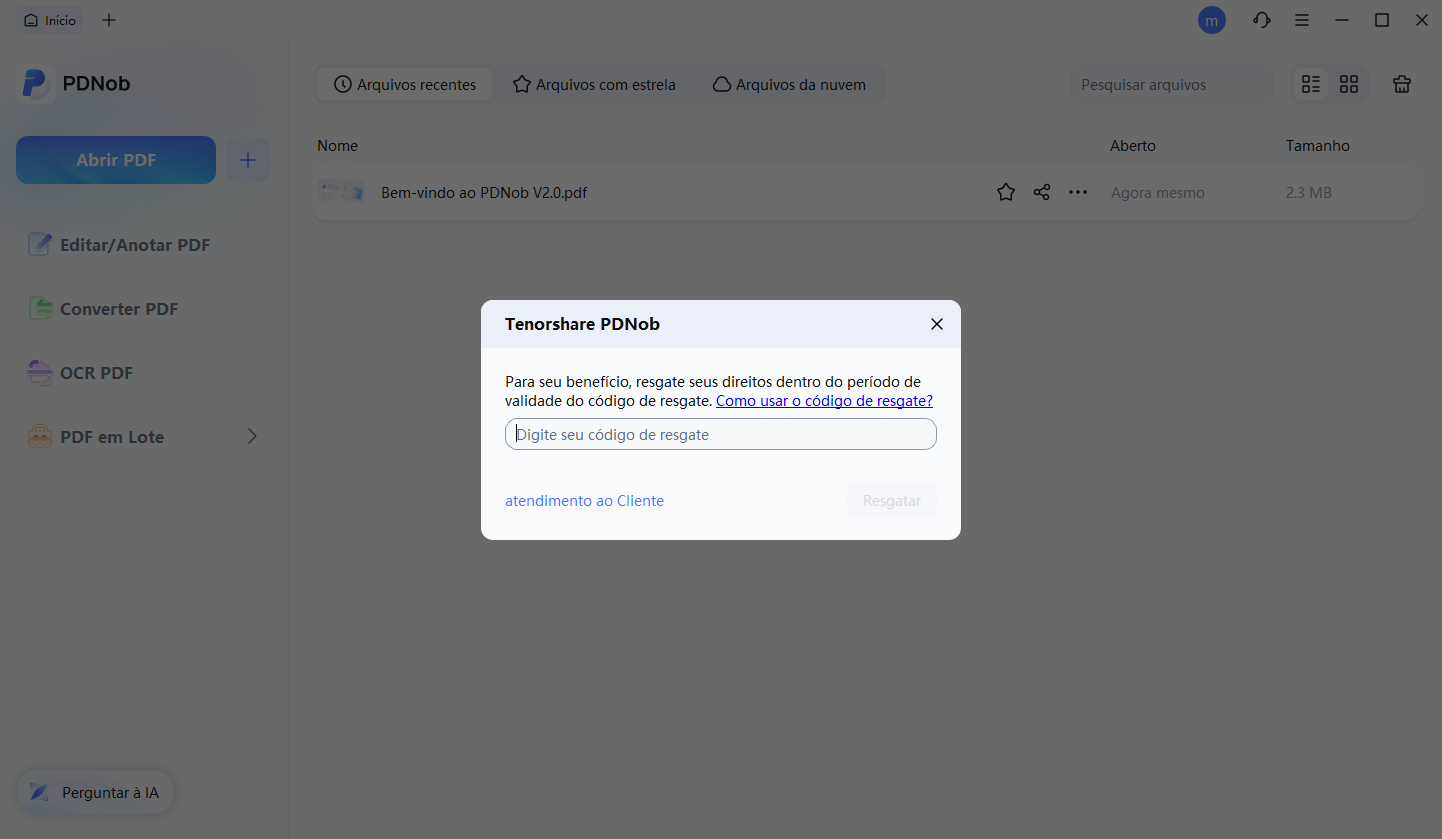
Task: Click the redemption code input field
Action: click(720, 435)
